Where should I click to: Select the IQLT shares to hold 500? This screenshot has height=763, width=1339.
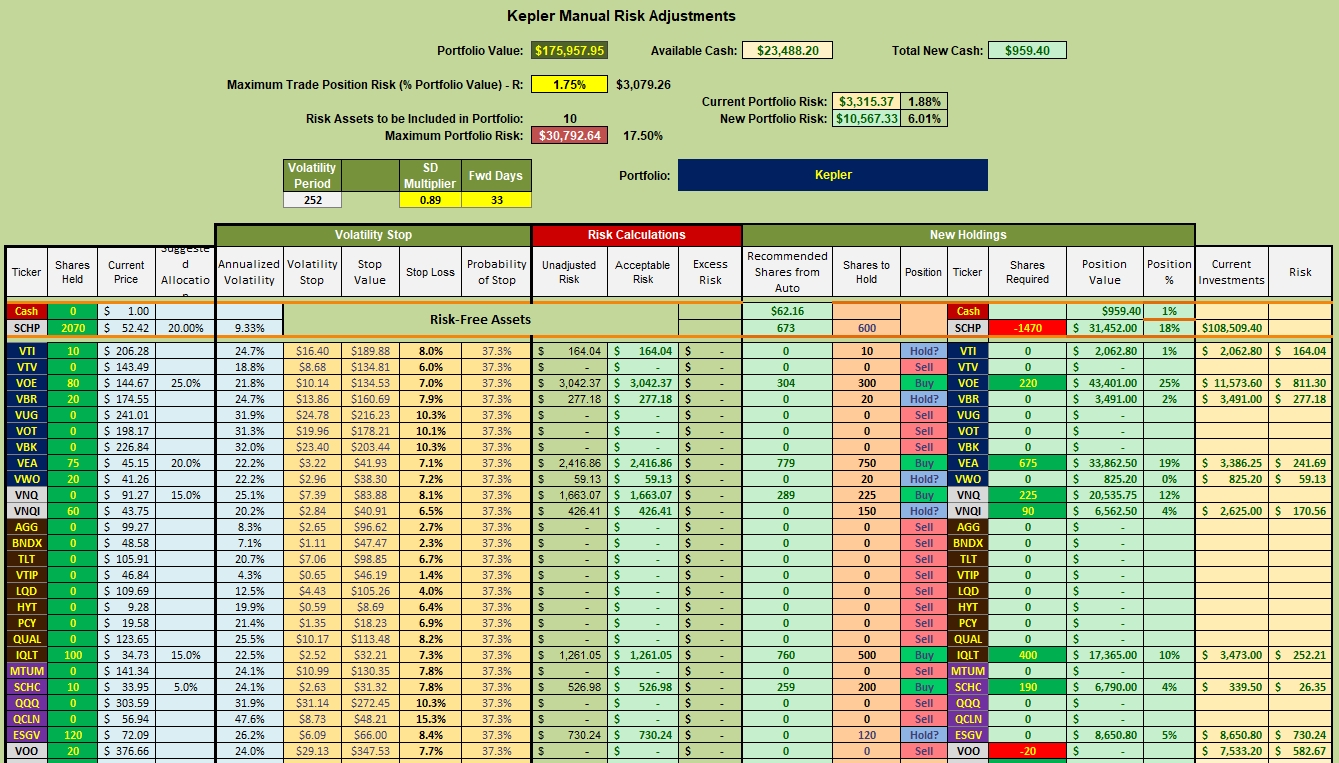click(x=866, y=655)
